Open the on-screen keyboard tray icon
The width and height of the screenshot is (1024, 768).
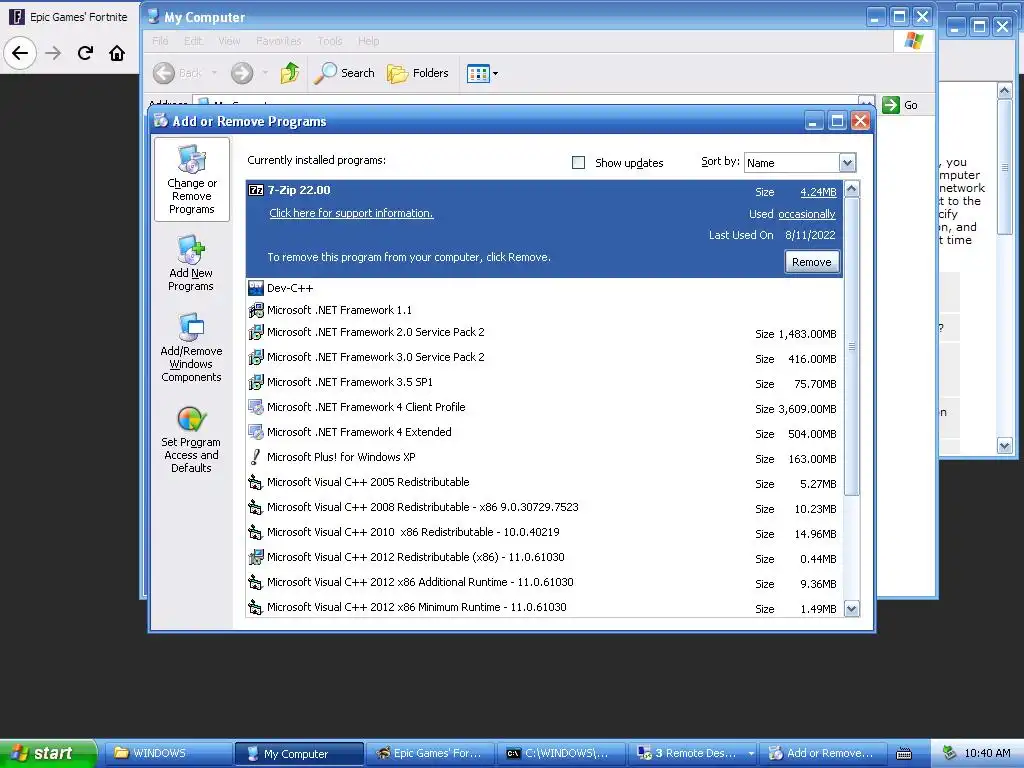click(x=904, y=754)
